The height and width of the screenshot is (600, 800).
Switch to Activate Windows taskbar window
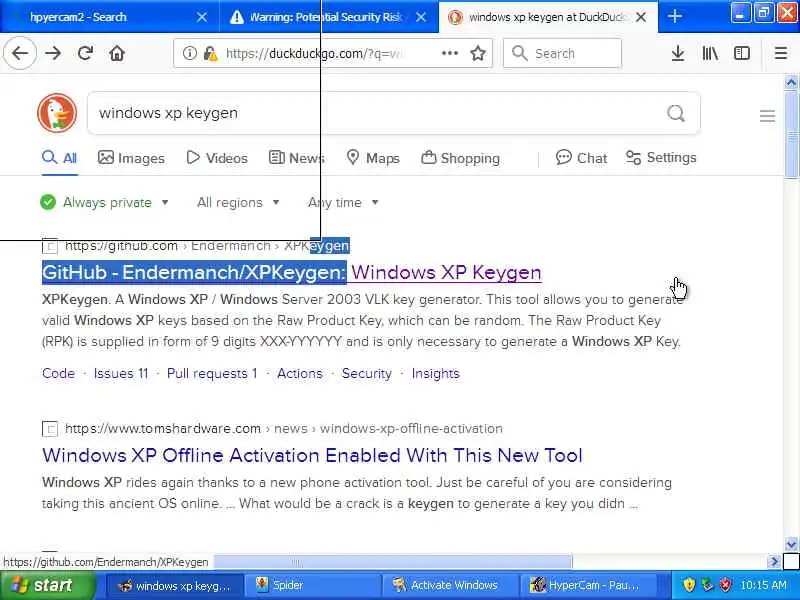[x=449, y=585]
